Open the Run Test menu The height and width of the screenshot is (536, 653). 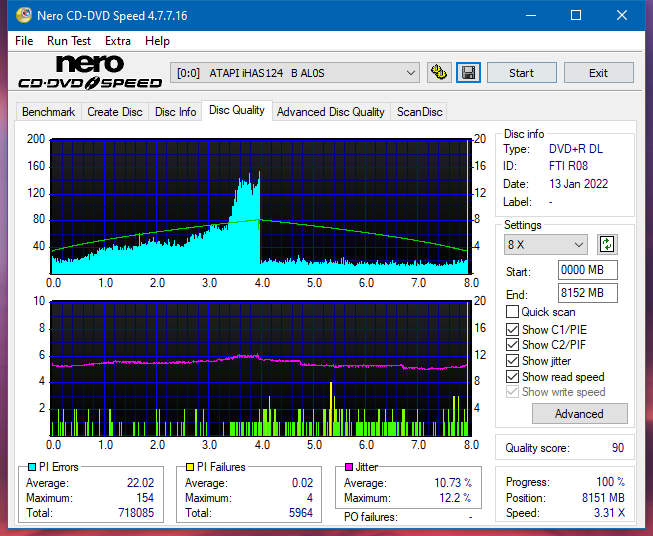click(69, 41)
